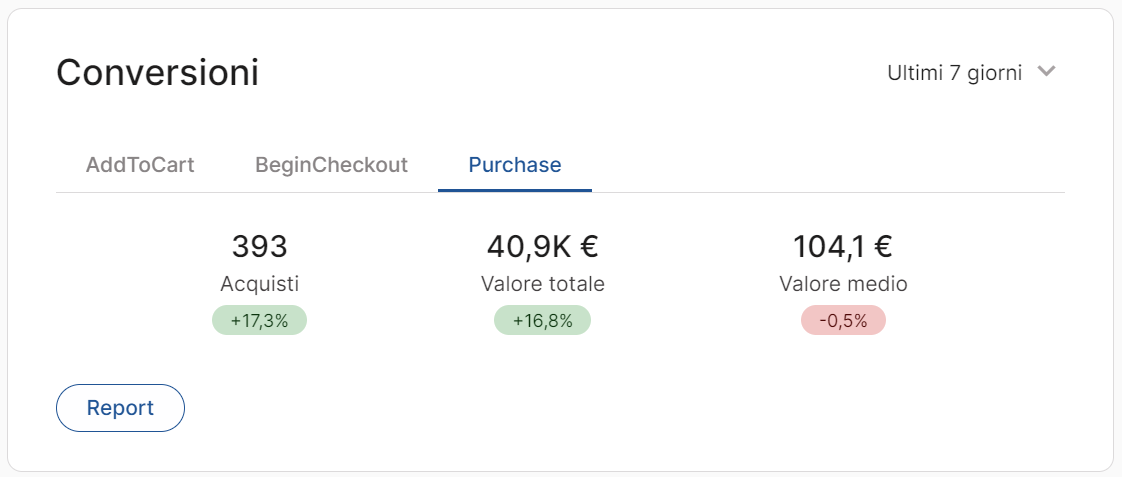This screenshot has width=1122, height=477.
Task: Click the Valore medio label
Action: coord(843,284)
